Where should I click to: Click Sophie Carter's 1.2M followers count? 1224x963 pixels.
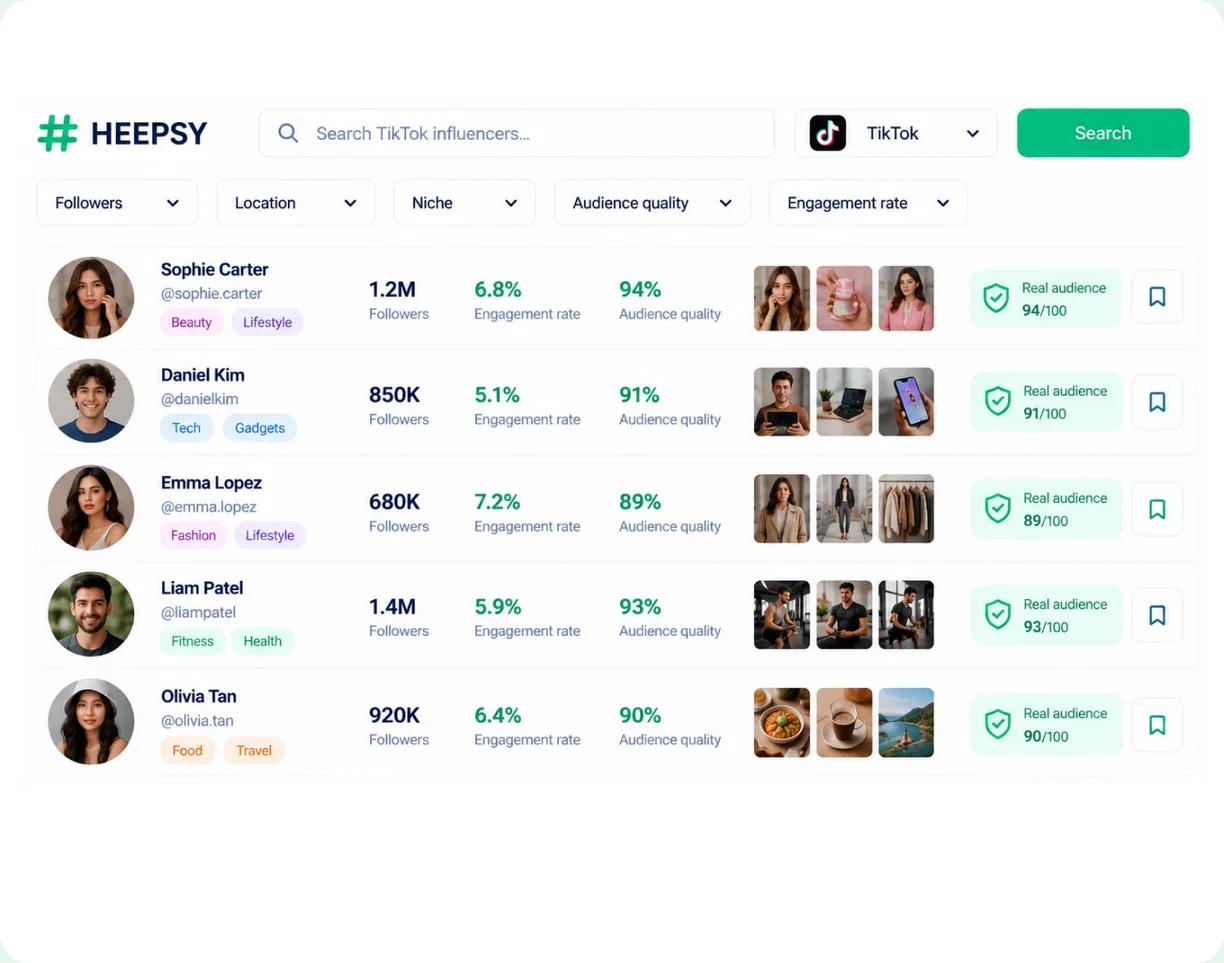click(392, 290)
